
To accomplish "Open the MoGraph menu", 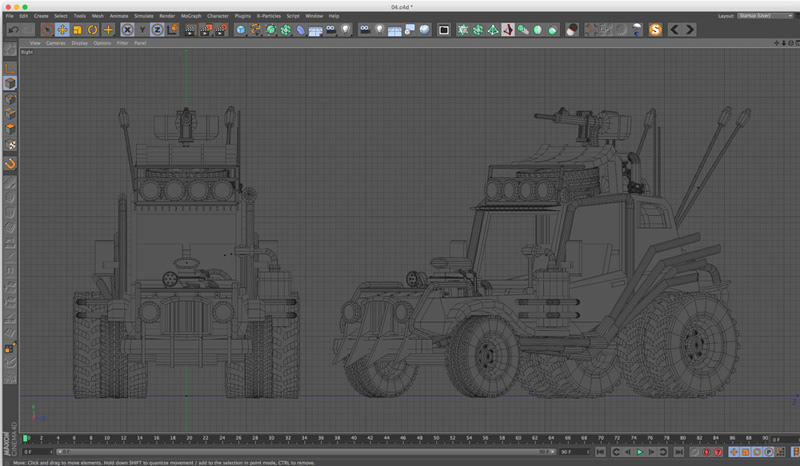I will pyautogui.click(x=191, y=16).
